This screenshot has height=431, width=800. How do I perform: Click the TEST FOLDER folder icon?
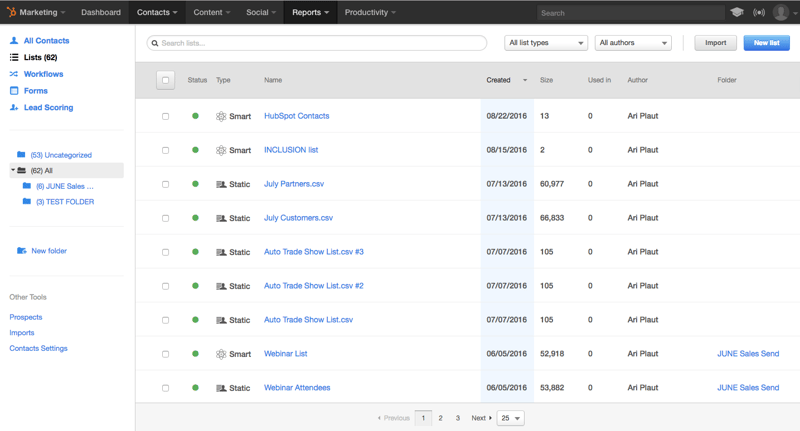point(27,202)
